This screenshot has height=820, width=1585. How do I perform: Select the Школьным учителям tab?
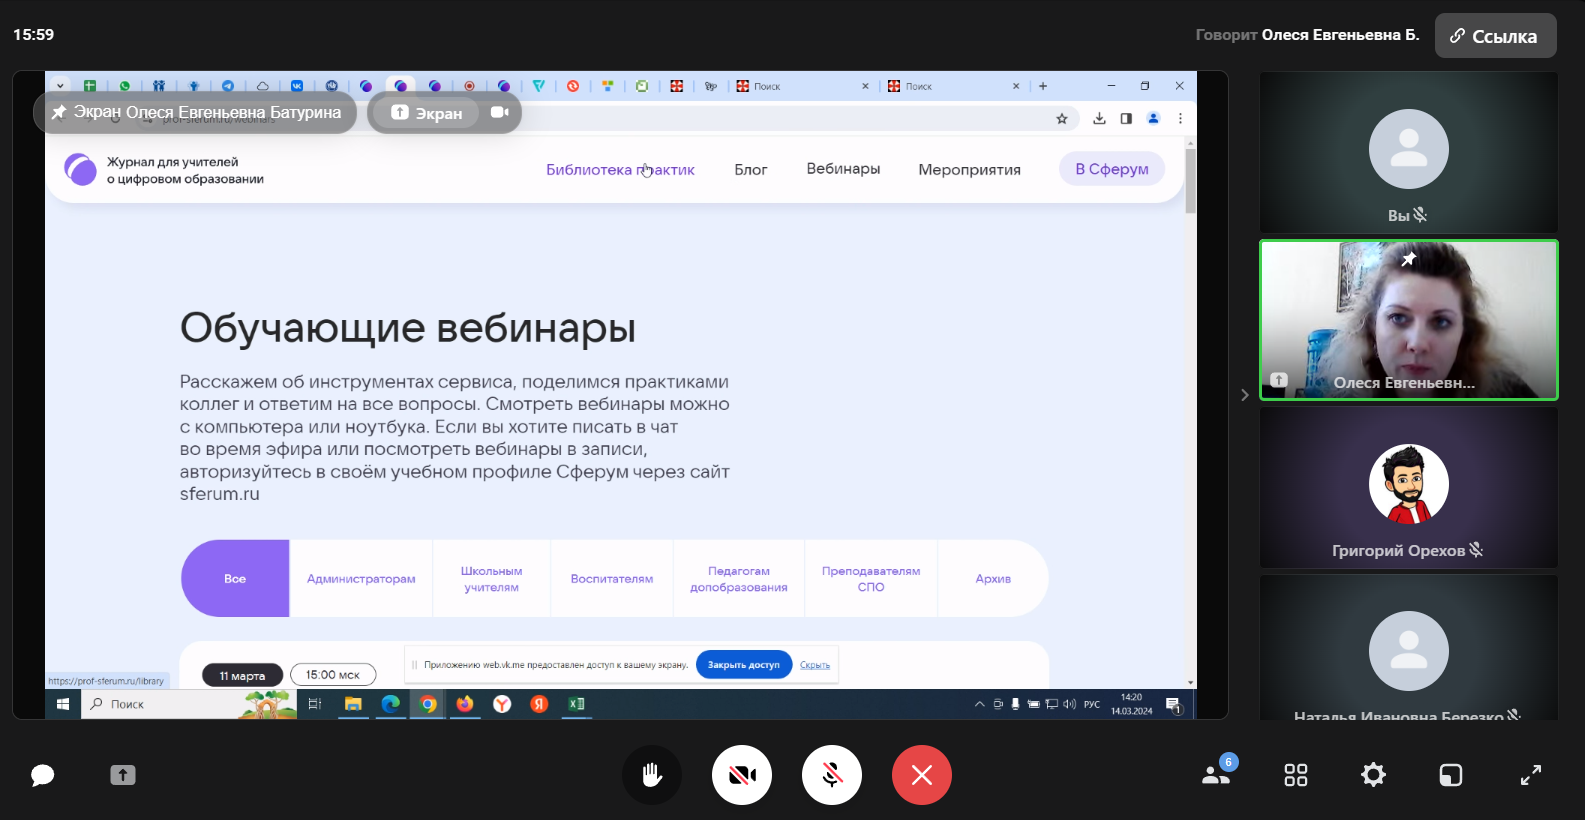point(491,579)
